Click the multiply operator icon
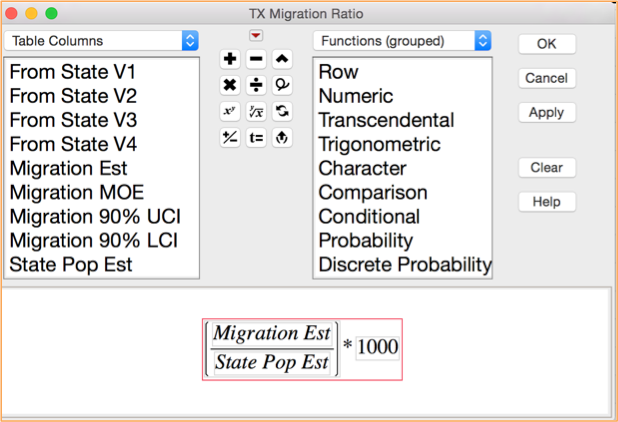 tap(230, 85)
